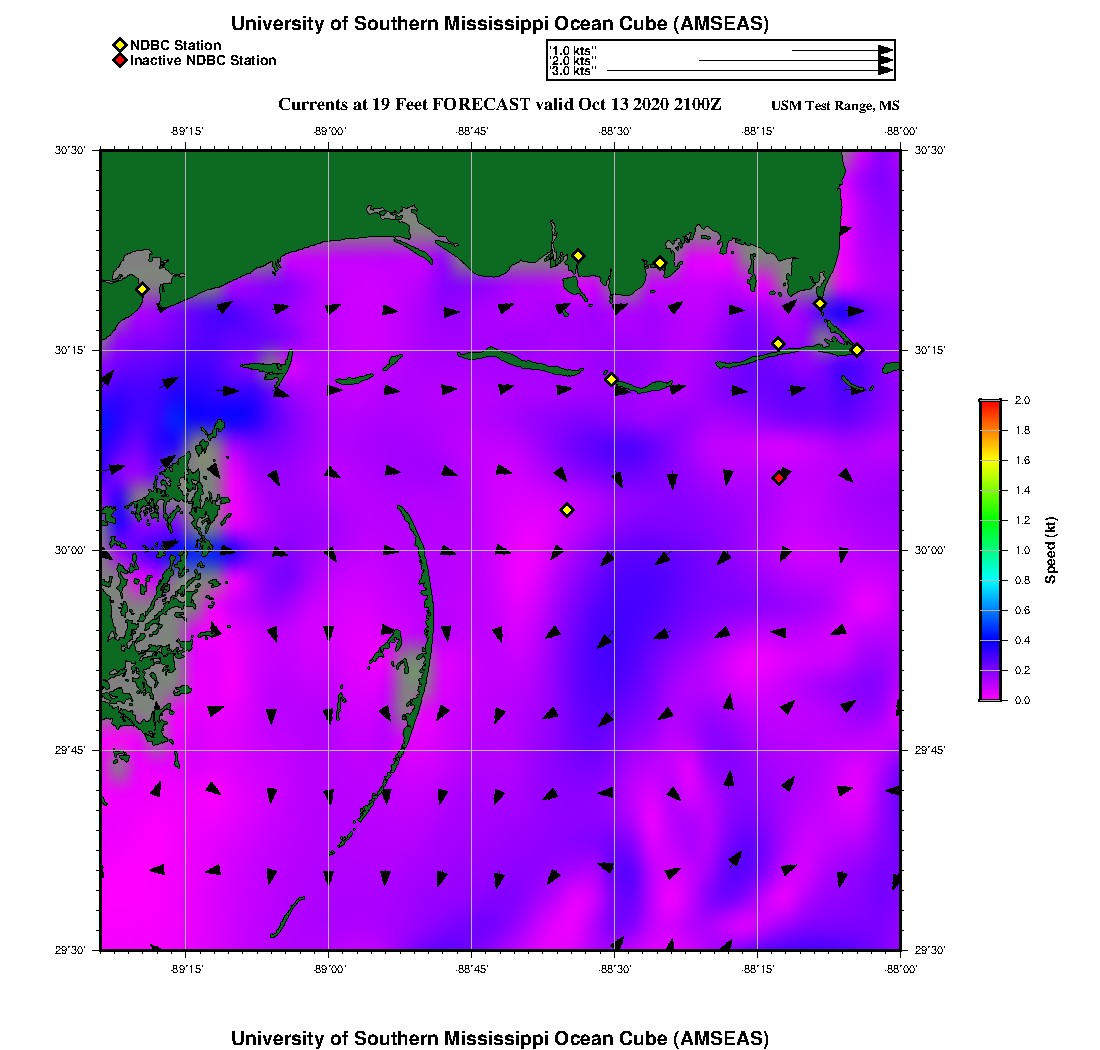Click the 1.0 kts label in scale legend
This screenshot has height=1050, width=1100.
tap(573, 50)
